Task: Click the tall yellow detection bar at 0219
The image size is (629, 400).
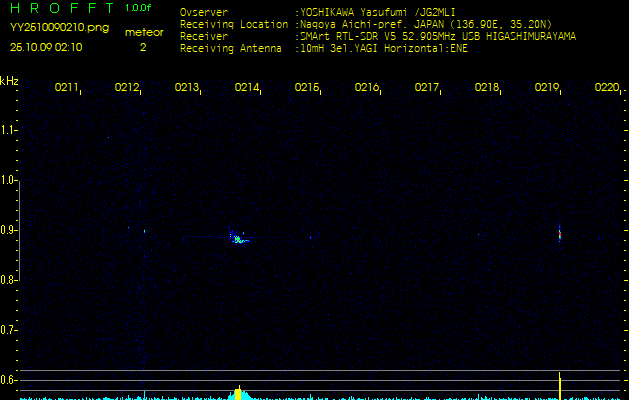Action: pos(560,386)
